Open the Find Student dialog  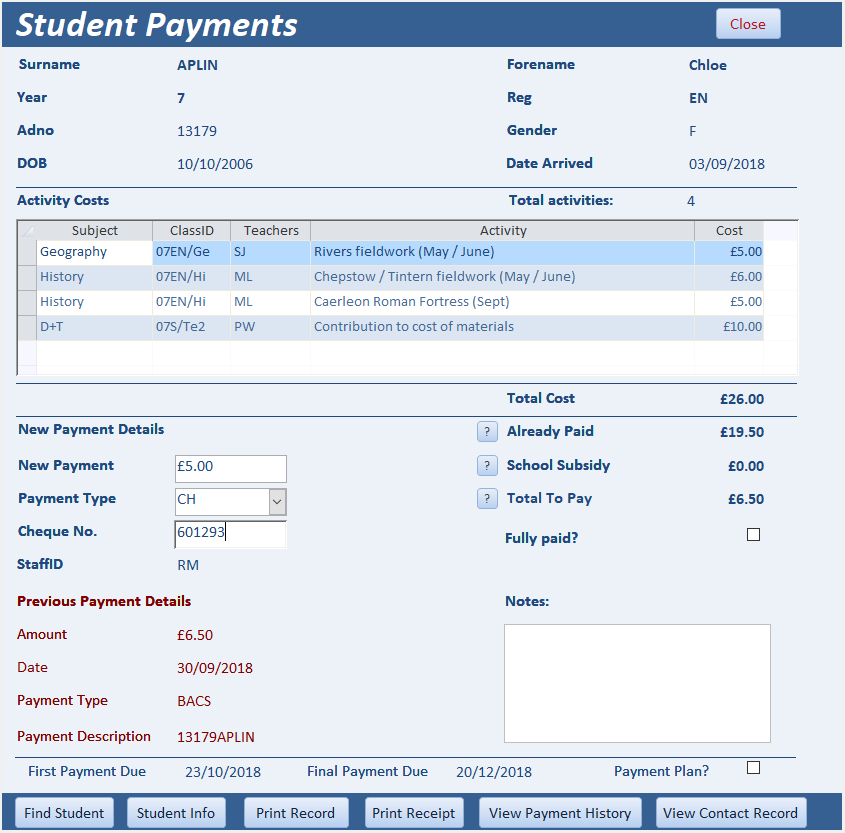[x=64, y=813]
